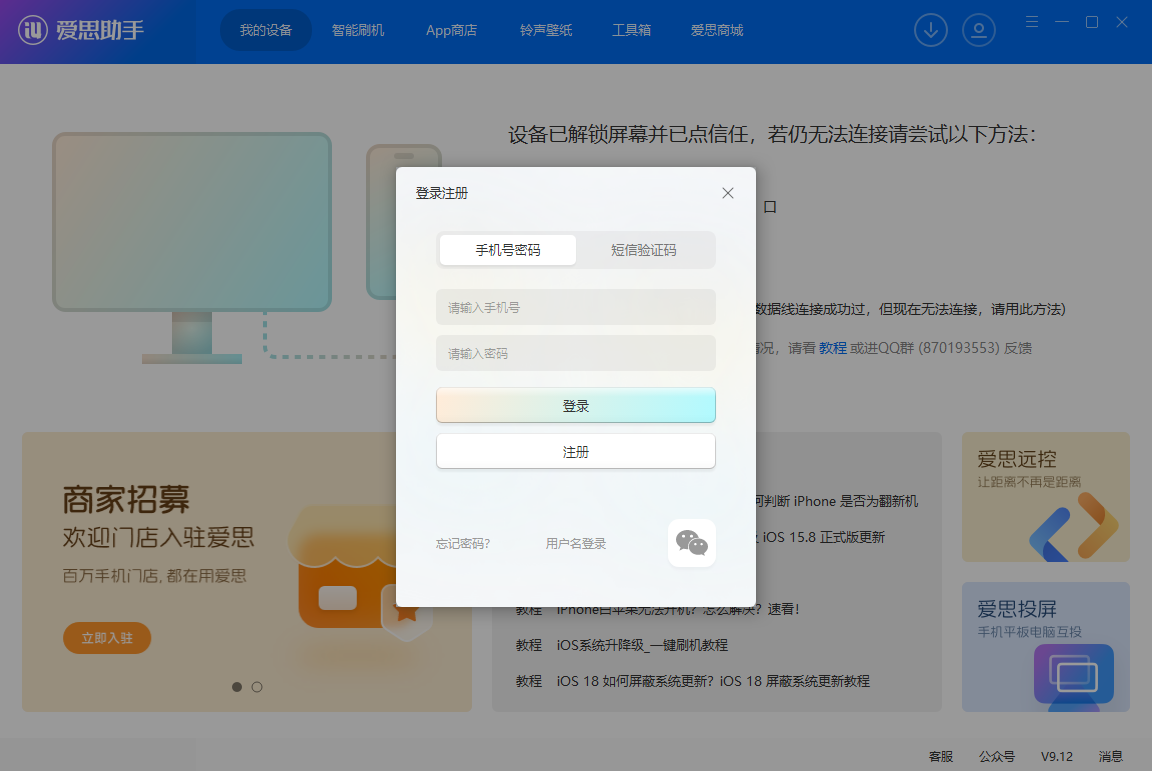Focus the 请输入密码 field
This screenshot has width=1152, height=771.
[x=576, y=354]
